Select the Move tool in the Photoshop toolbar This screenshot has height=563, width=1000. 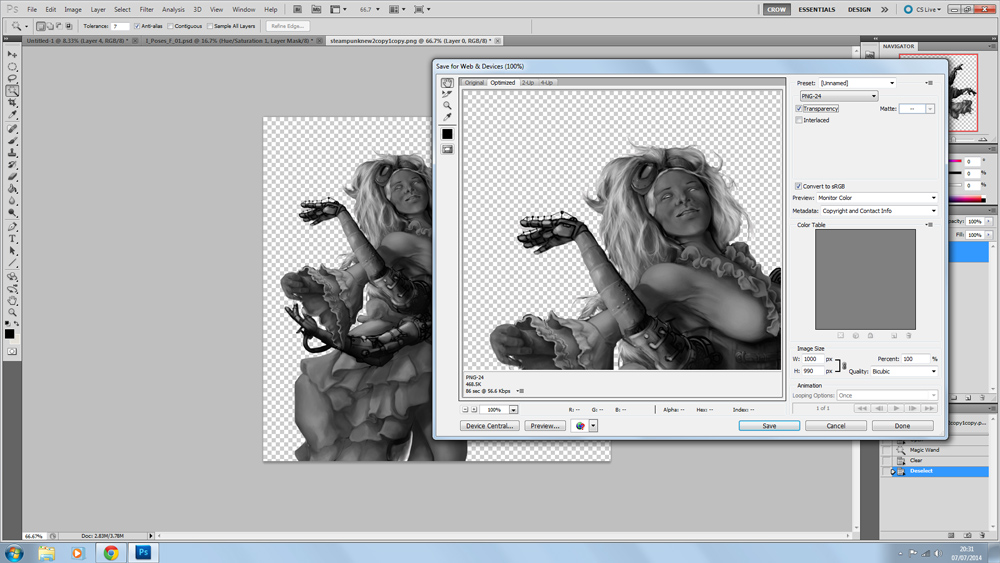(x=12, y=55)
